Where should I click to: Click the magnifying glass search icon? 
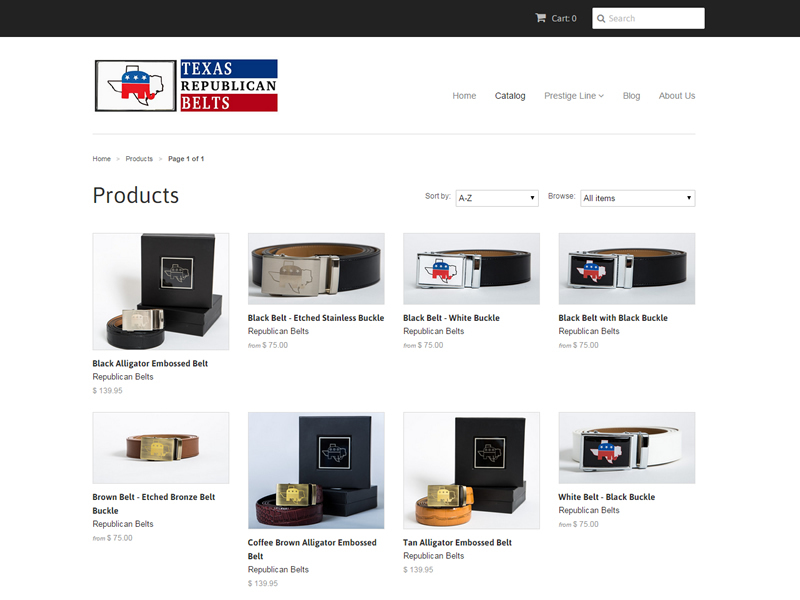point(601,18)
